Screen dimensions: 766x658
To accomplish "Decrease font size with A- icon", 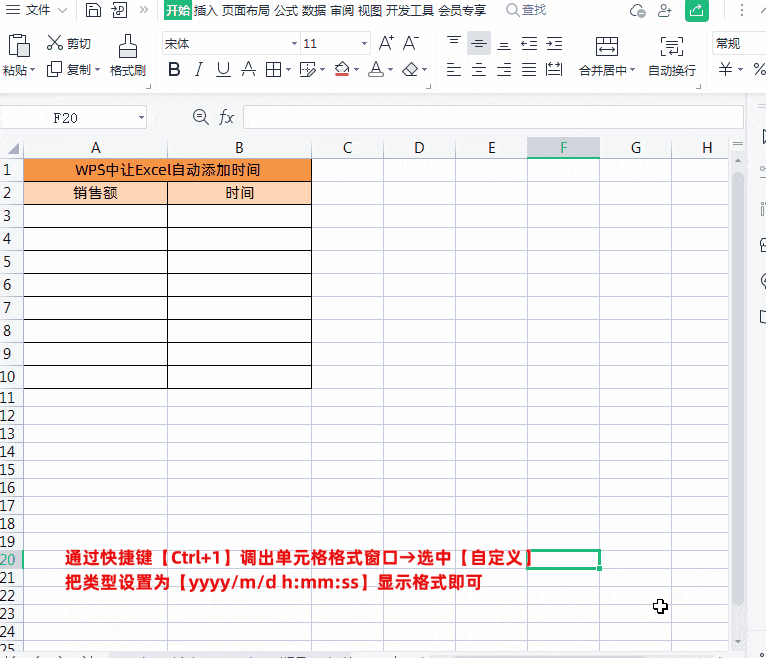I will [x=410, y=43].
